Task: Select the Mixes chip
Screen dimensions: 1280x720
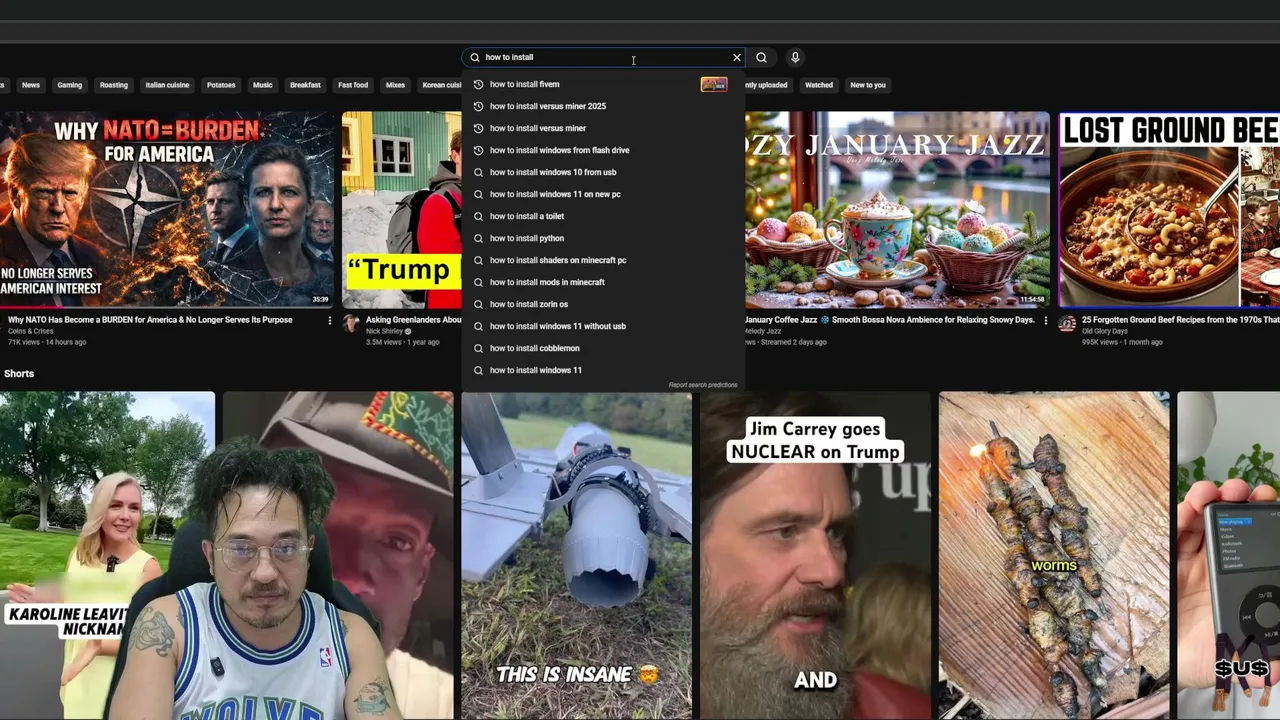Action: coord(396,85)
